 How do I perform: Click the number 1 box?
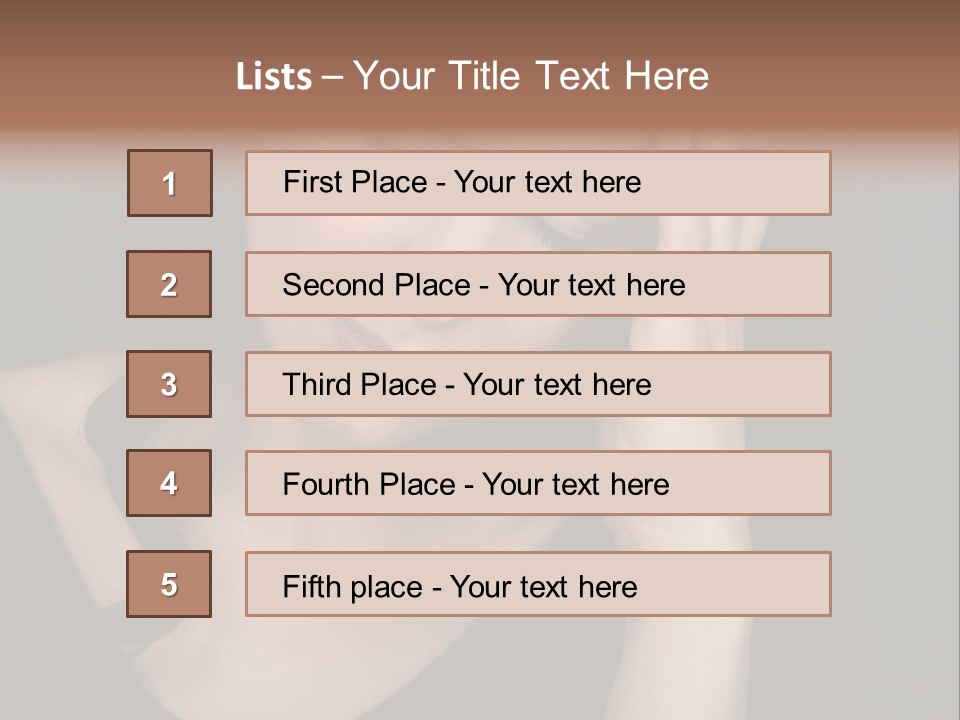pos(170,183)
